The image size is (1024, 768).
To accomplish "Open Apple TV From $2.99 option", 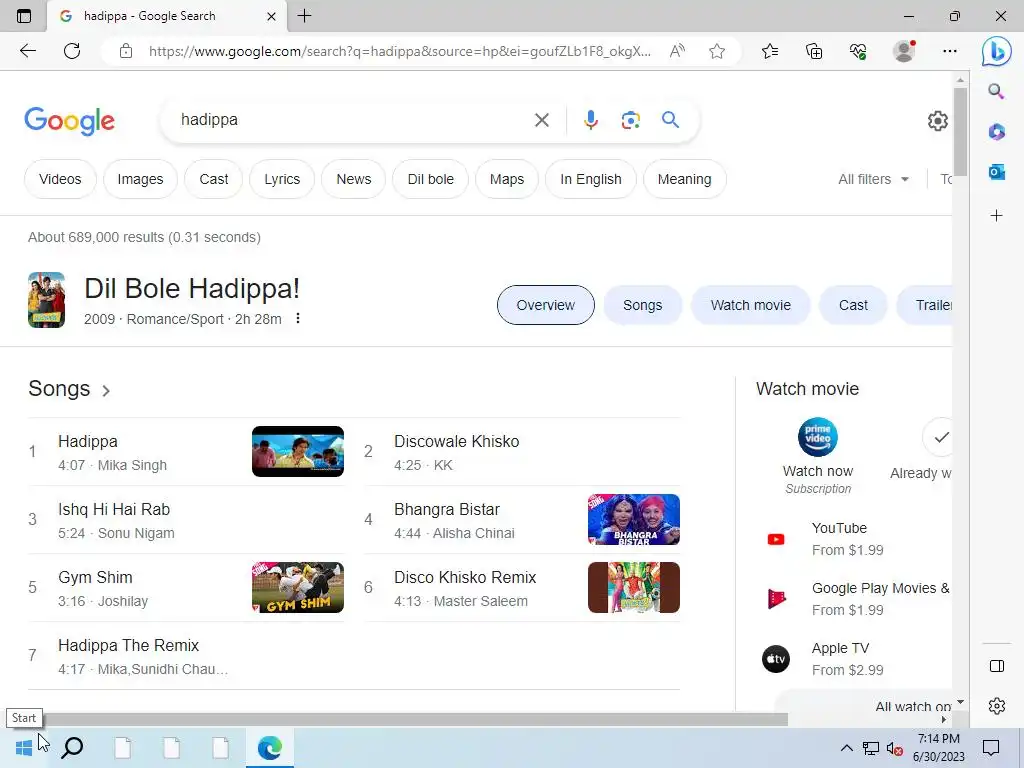I will 848,659.
